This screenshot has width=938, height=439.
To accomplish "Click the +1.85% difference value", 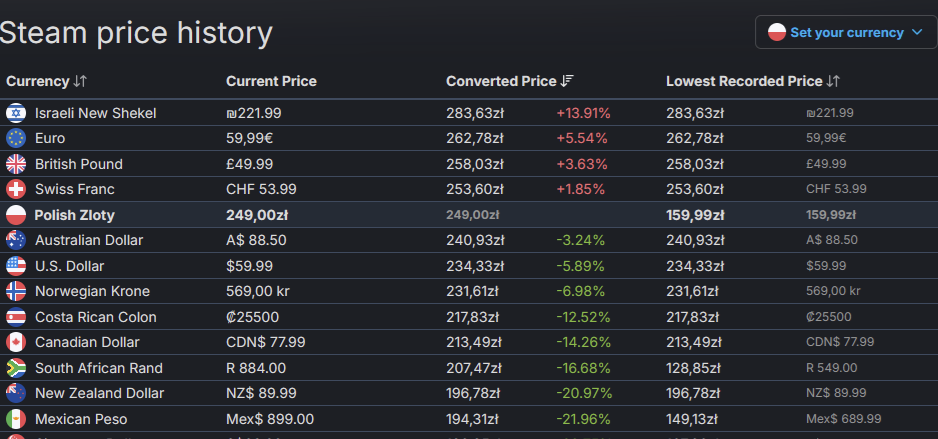I will [580, 189].
